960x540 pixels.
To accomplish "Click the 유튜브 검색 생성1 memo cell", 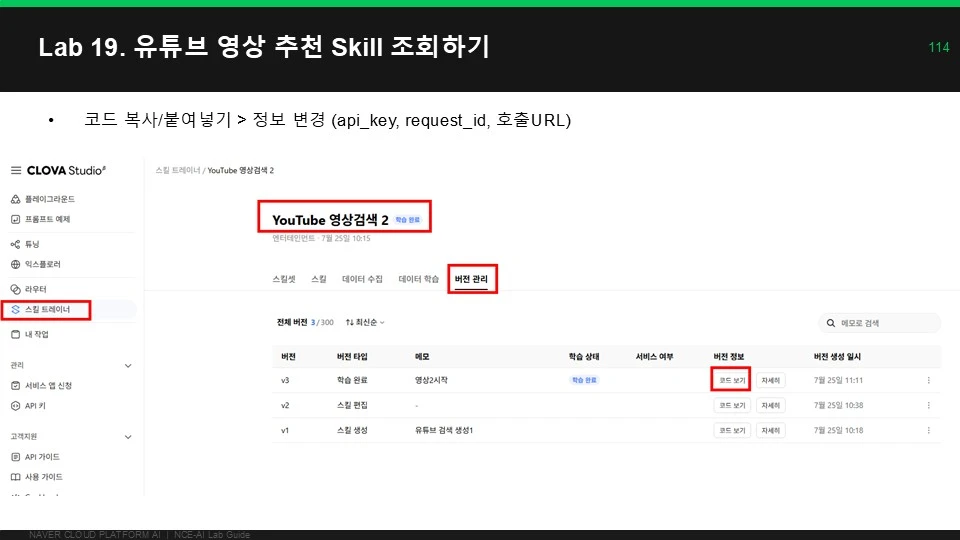I will point(444,430).
